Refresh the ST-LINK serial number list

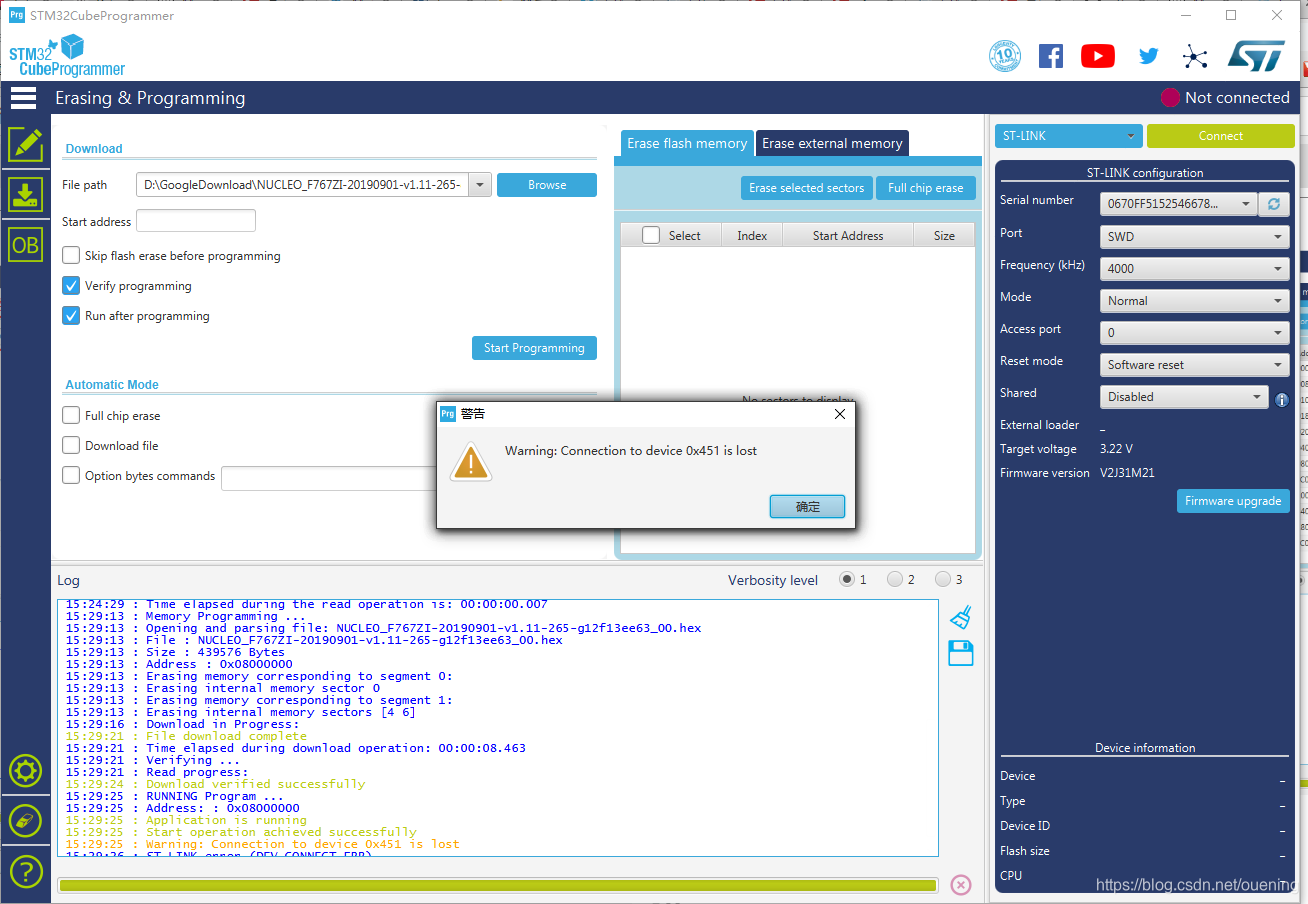[1273, 204]
